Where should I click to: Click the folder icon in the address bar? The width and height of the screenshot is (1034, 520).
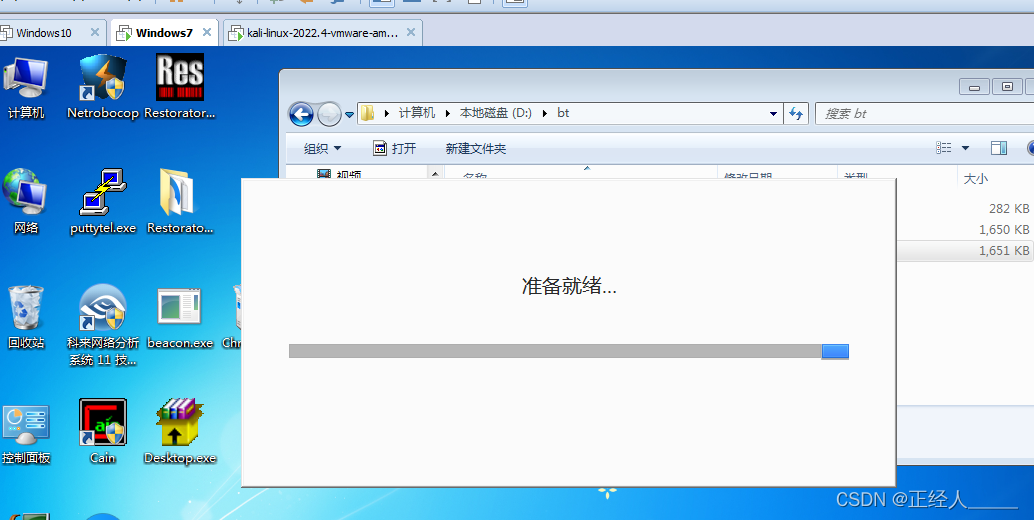click(367, 113)
